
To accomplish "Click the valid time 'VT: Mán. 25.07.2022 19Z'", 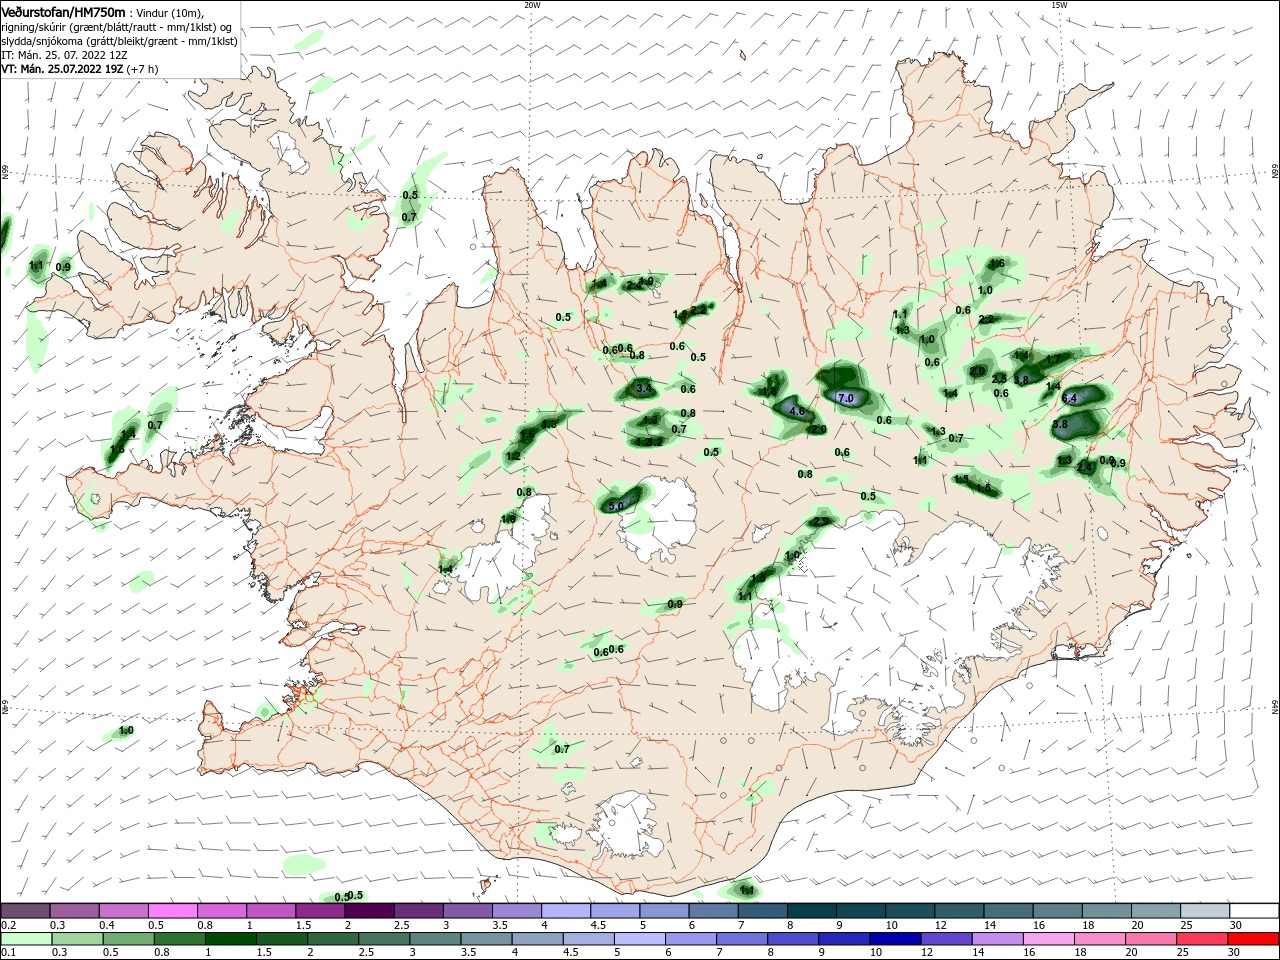I will click(62, 69).
